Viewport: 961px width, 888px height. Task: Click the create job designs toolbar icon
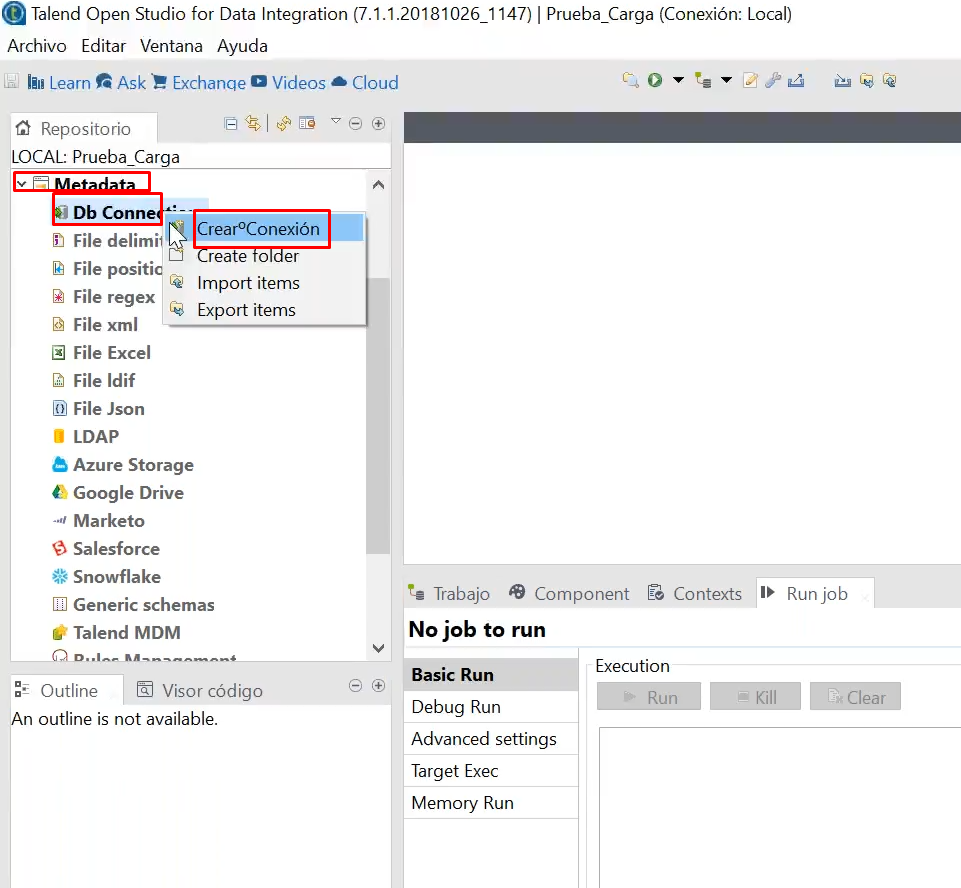[x=702, y=80]
